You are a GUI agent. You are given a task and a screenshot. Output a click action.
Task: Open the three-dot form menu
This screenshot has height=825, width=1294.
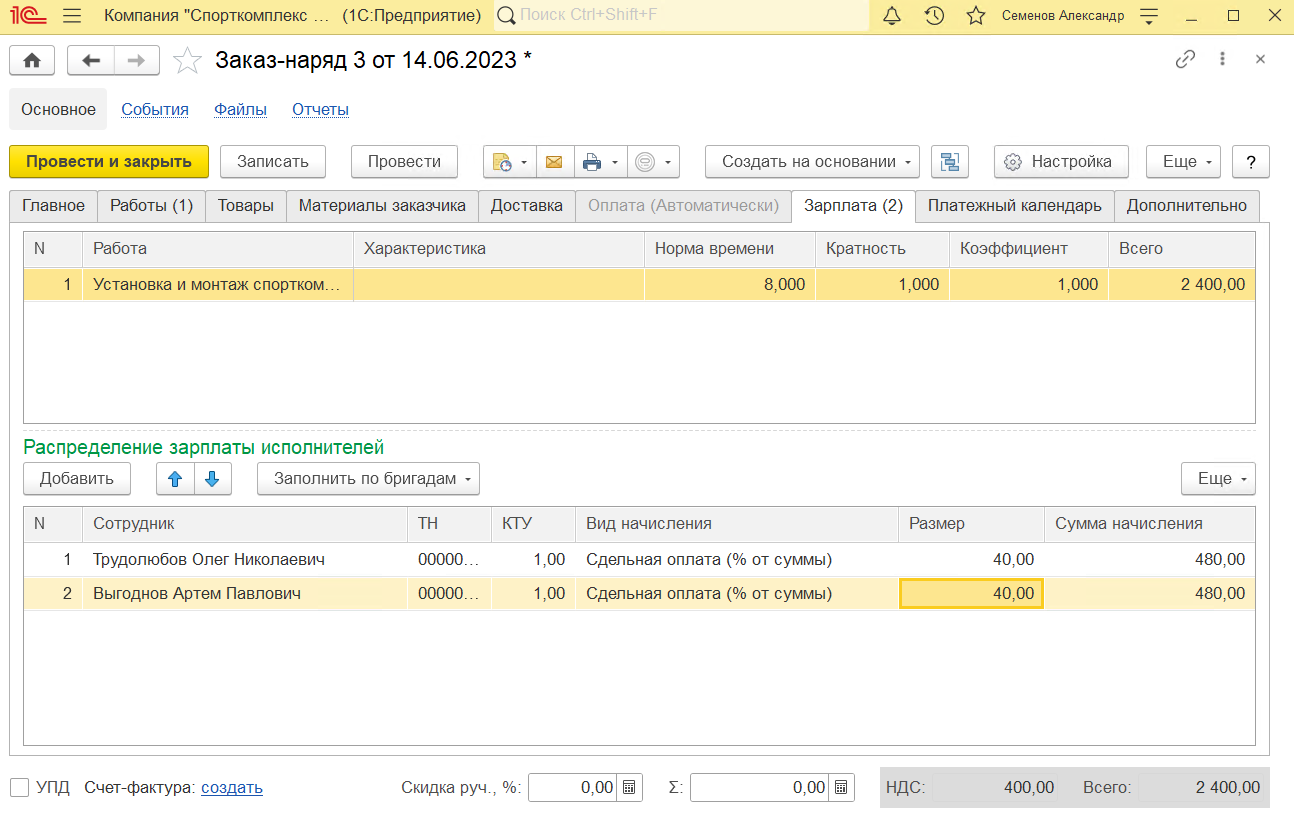[1222, 59]
